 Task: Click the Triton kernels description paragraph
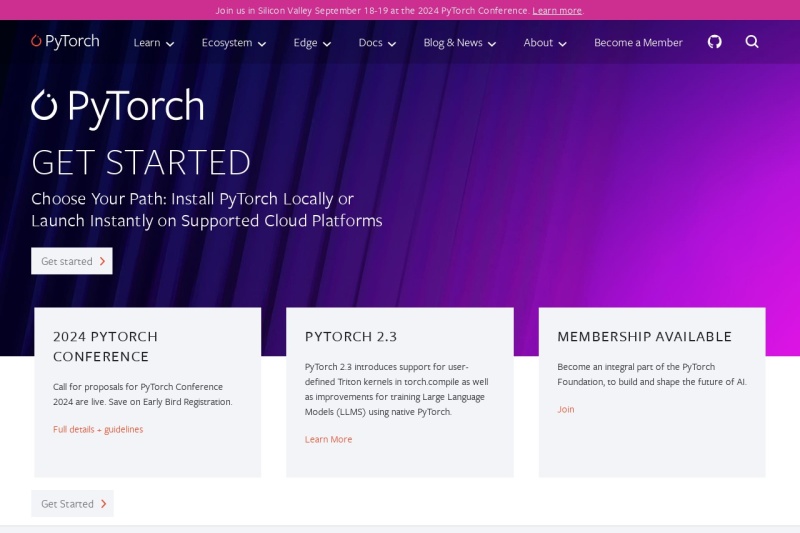(x=396, y=389)
